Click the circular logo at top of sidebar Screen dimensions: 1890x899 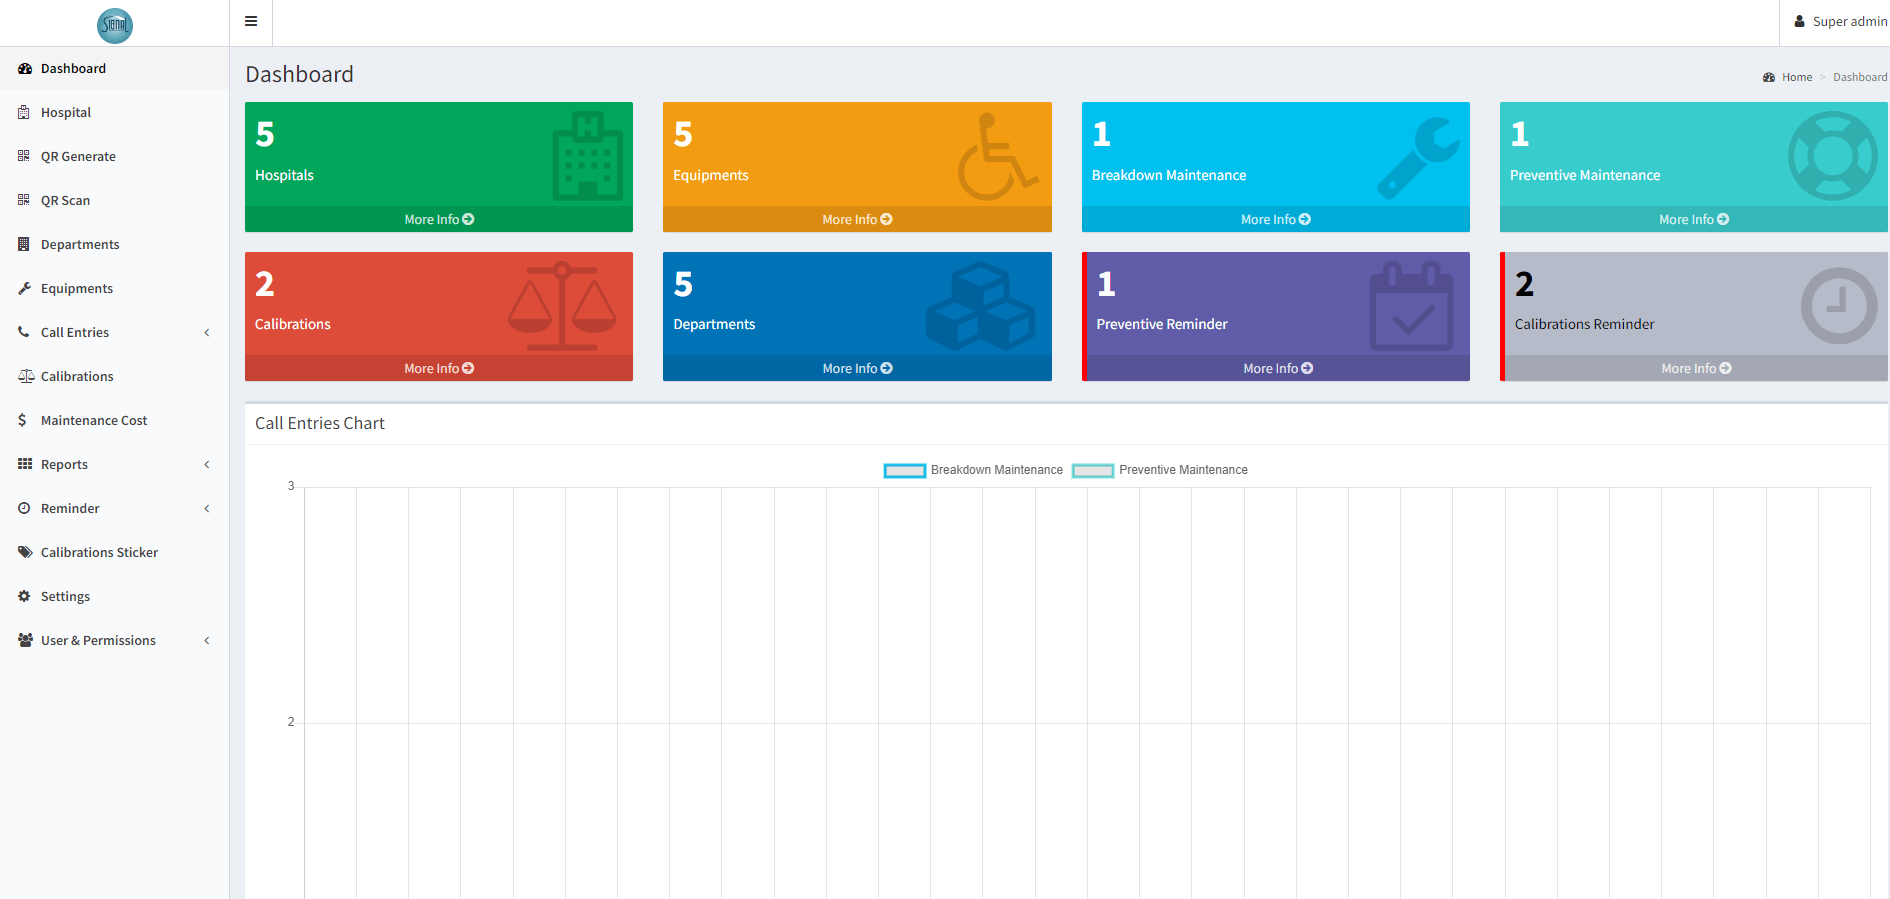(115, 25)
